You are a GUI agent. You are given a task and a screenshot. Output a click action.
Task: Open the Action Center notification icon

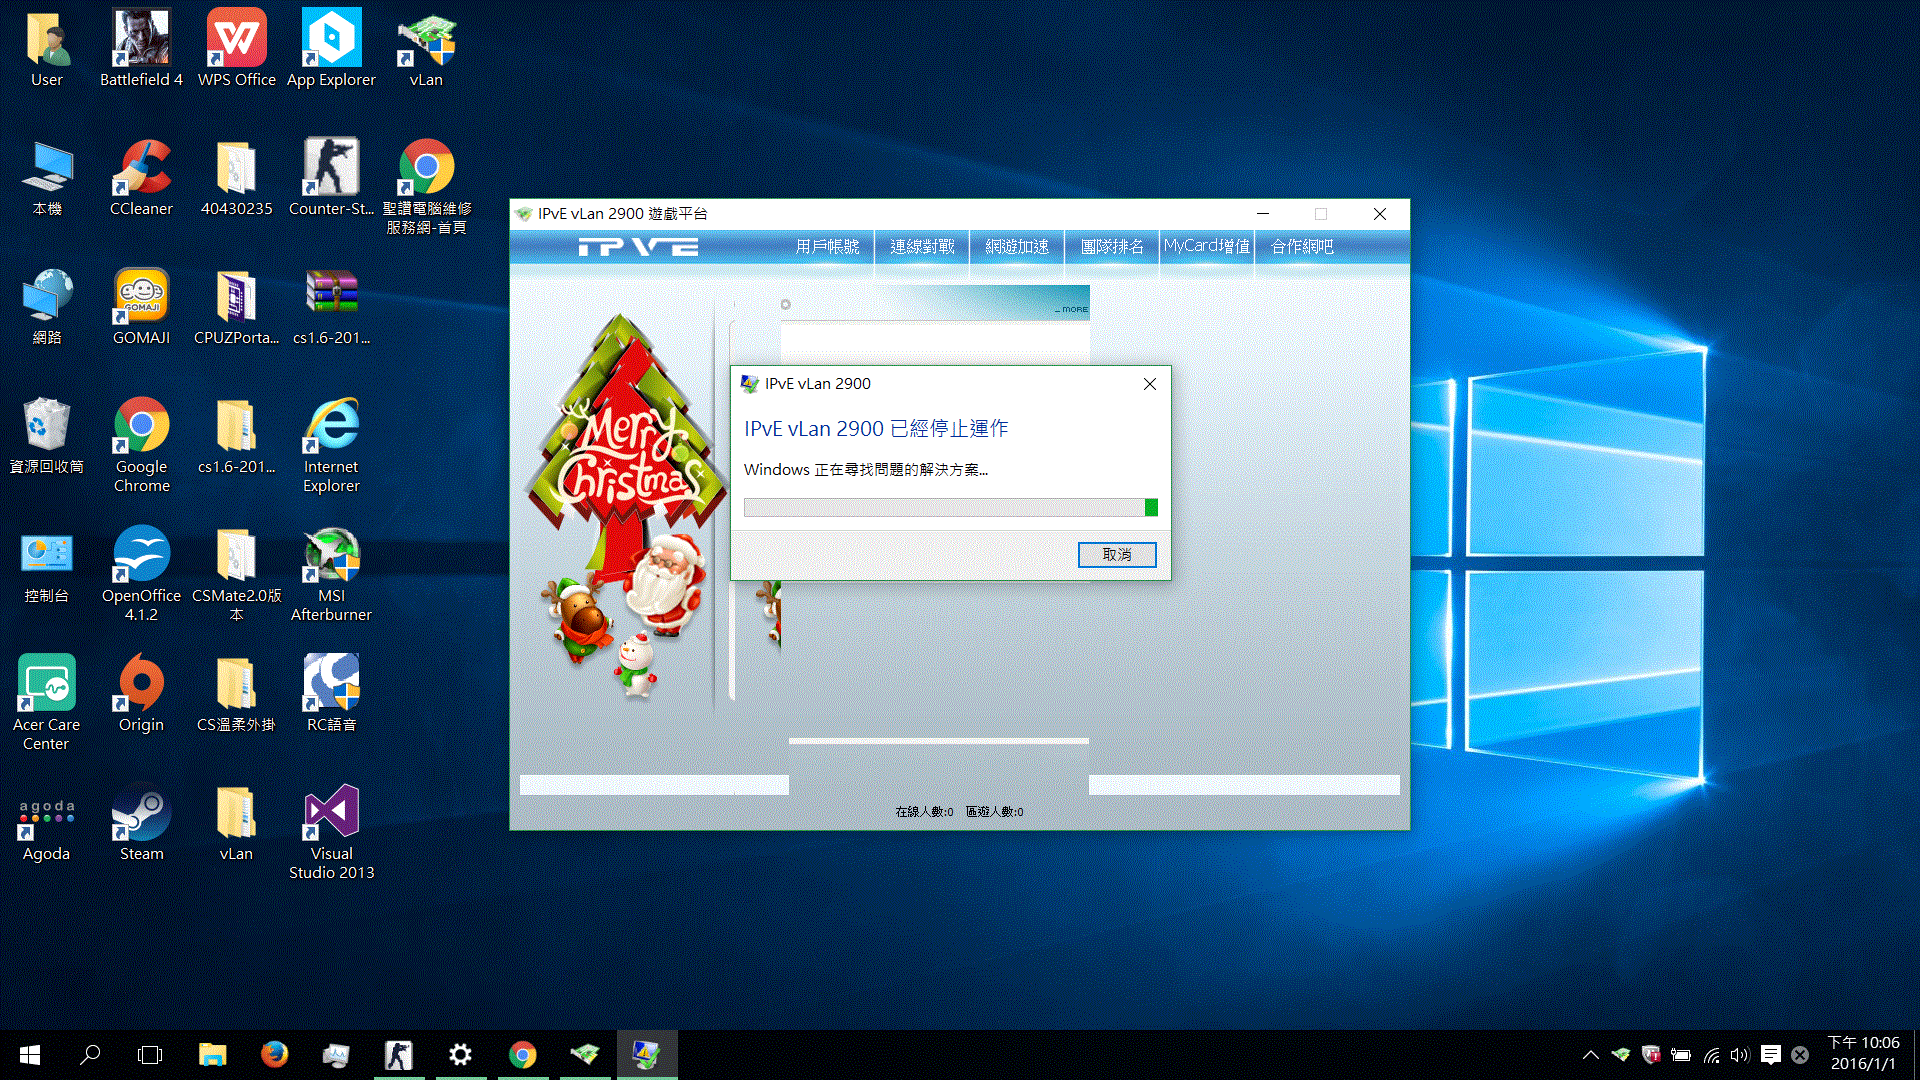coord(1770,1055)
